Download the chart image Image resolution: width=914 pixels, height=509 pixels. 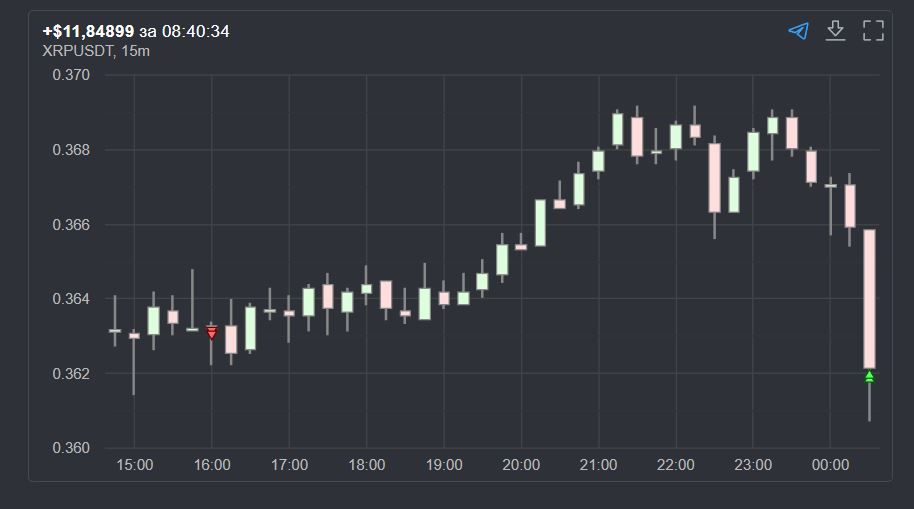pos(835,31)
